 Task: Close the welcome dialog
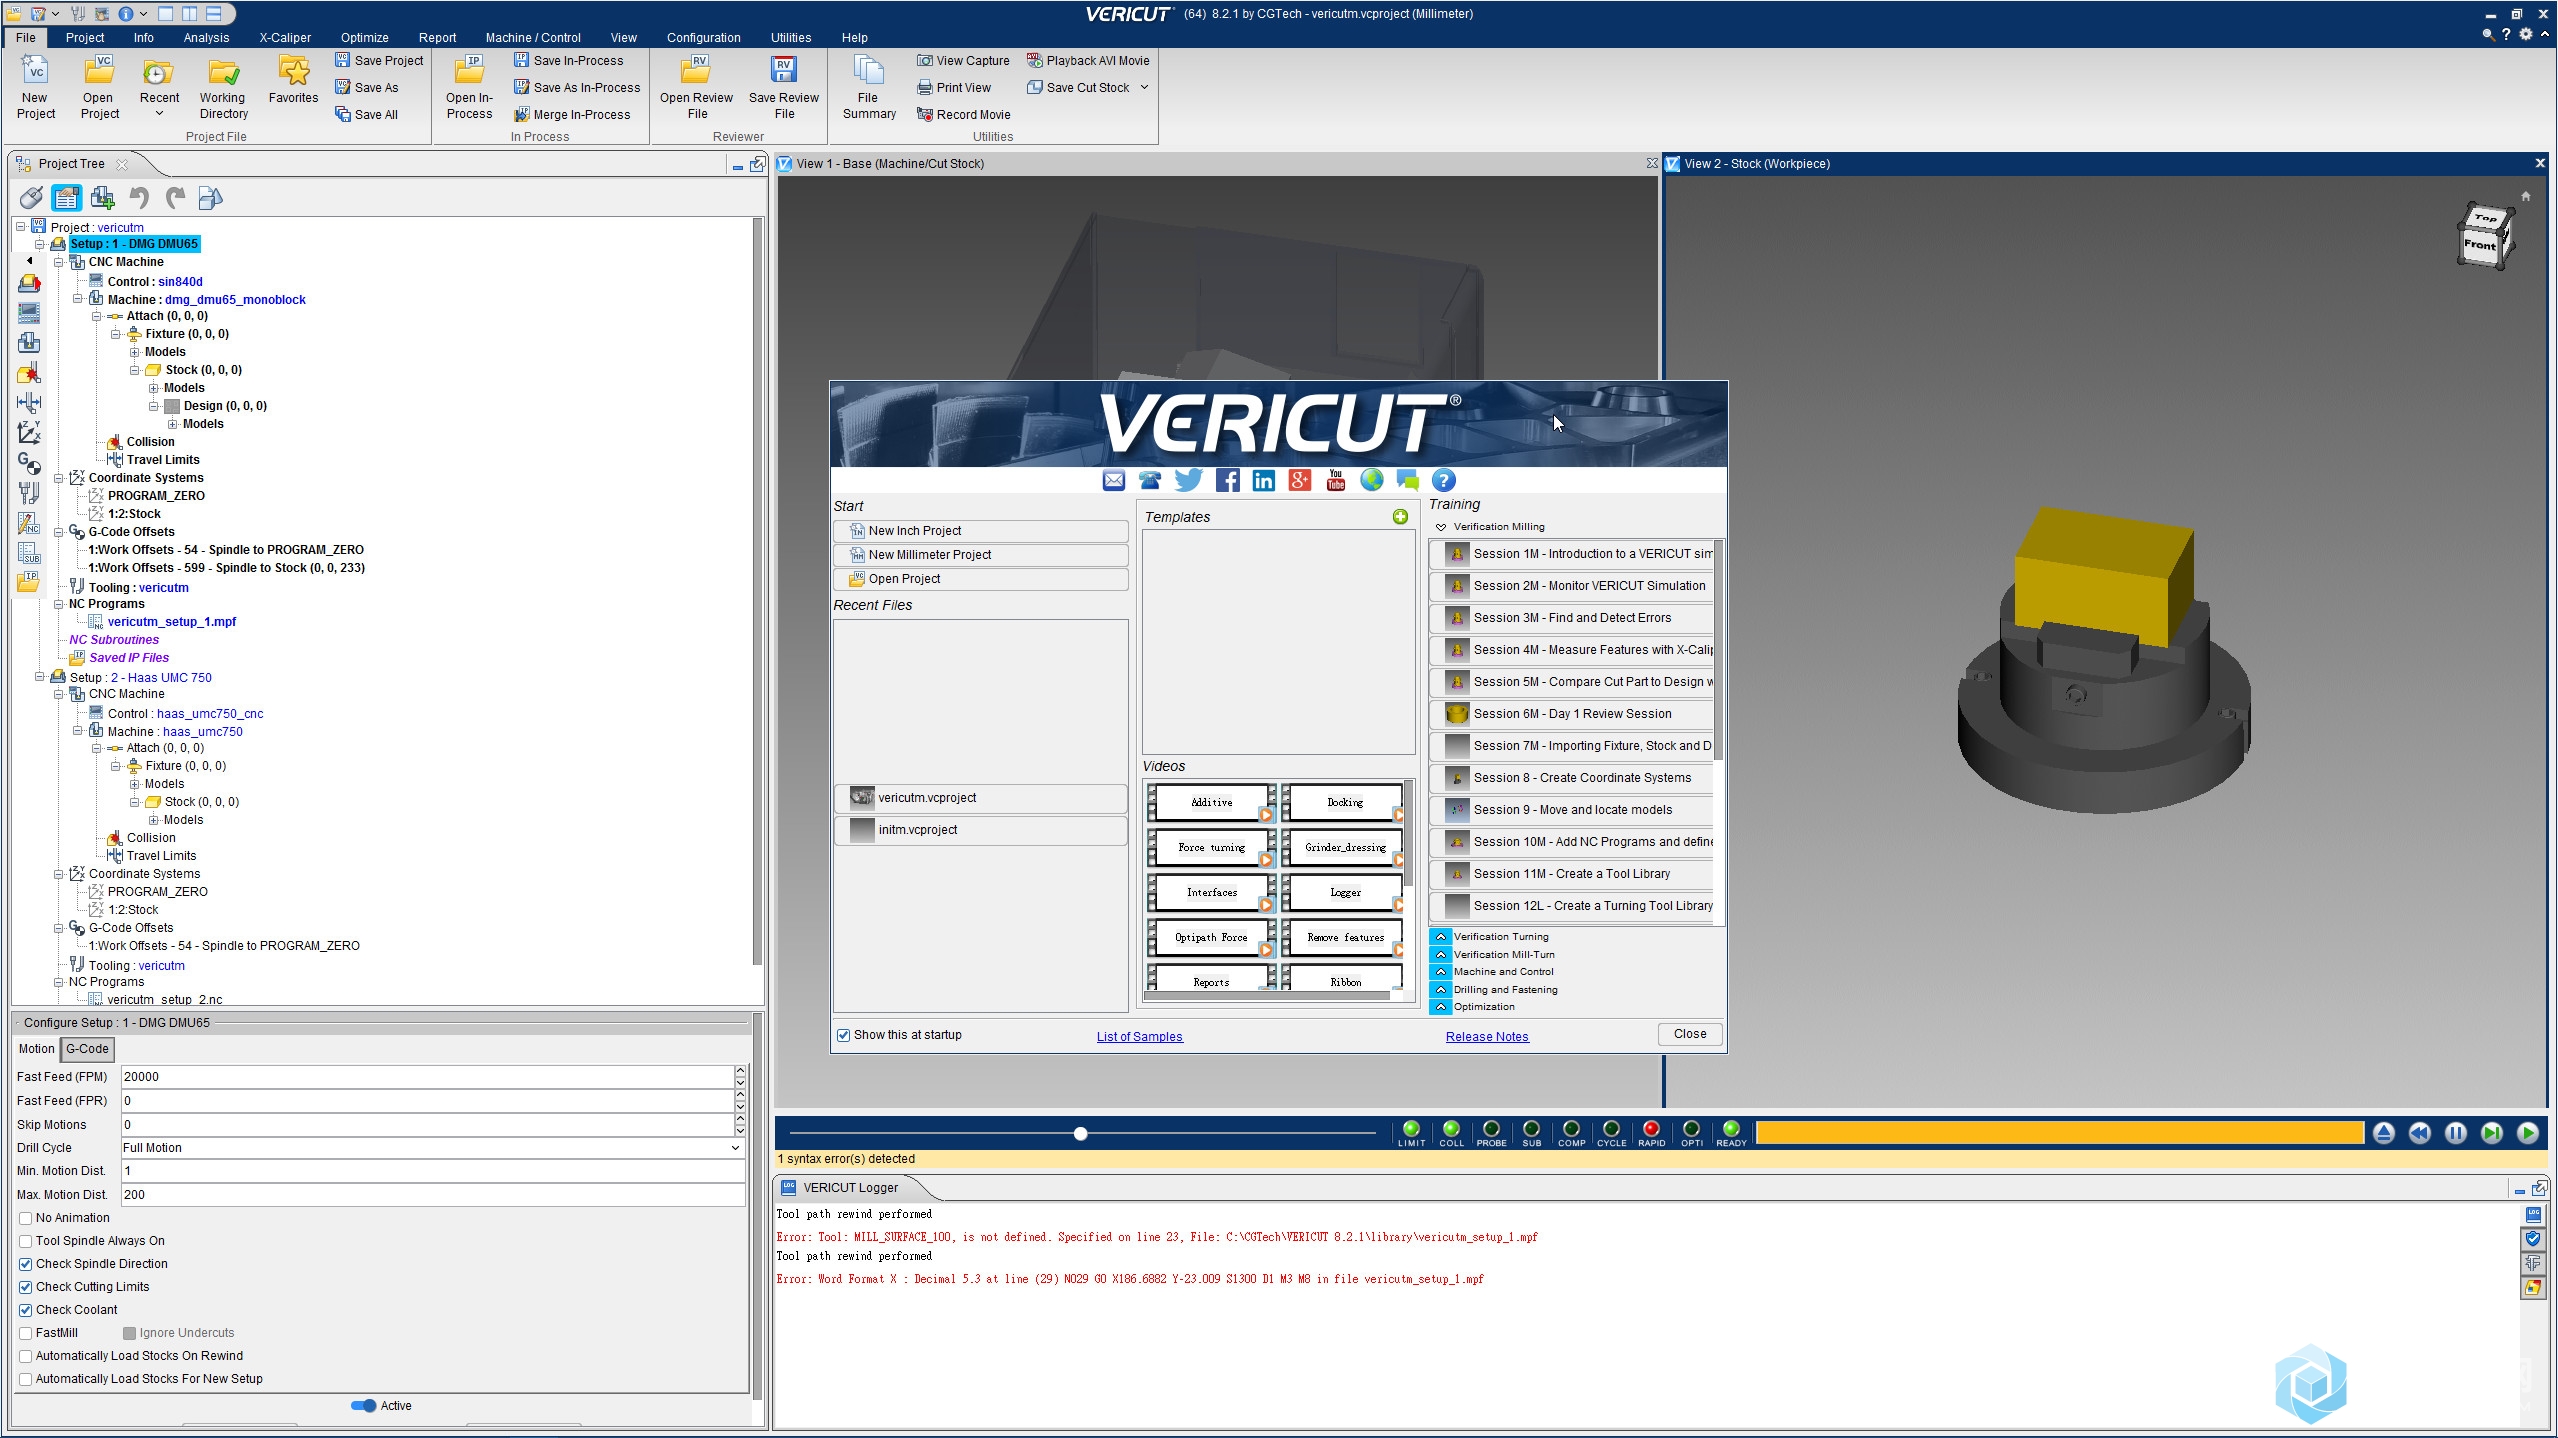pyautogui.click(x=1689, y=1034)
